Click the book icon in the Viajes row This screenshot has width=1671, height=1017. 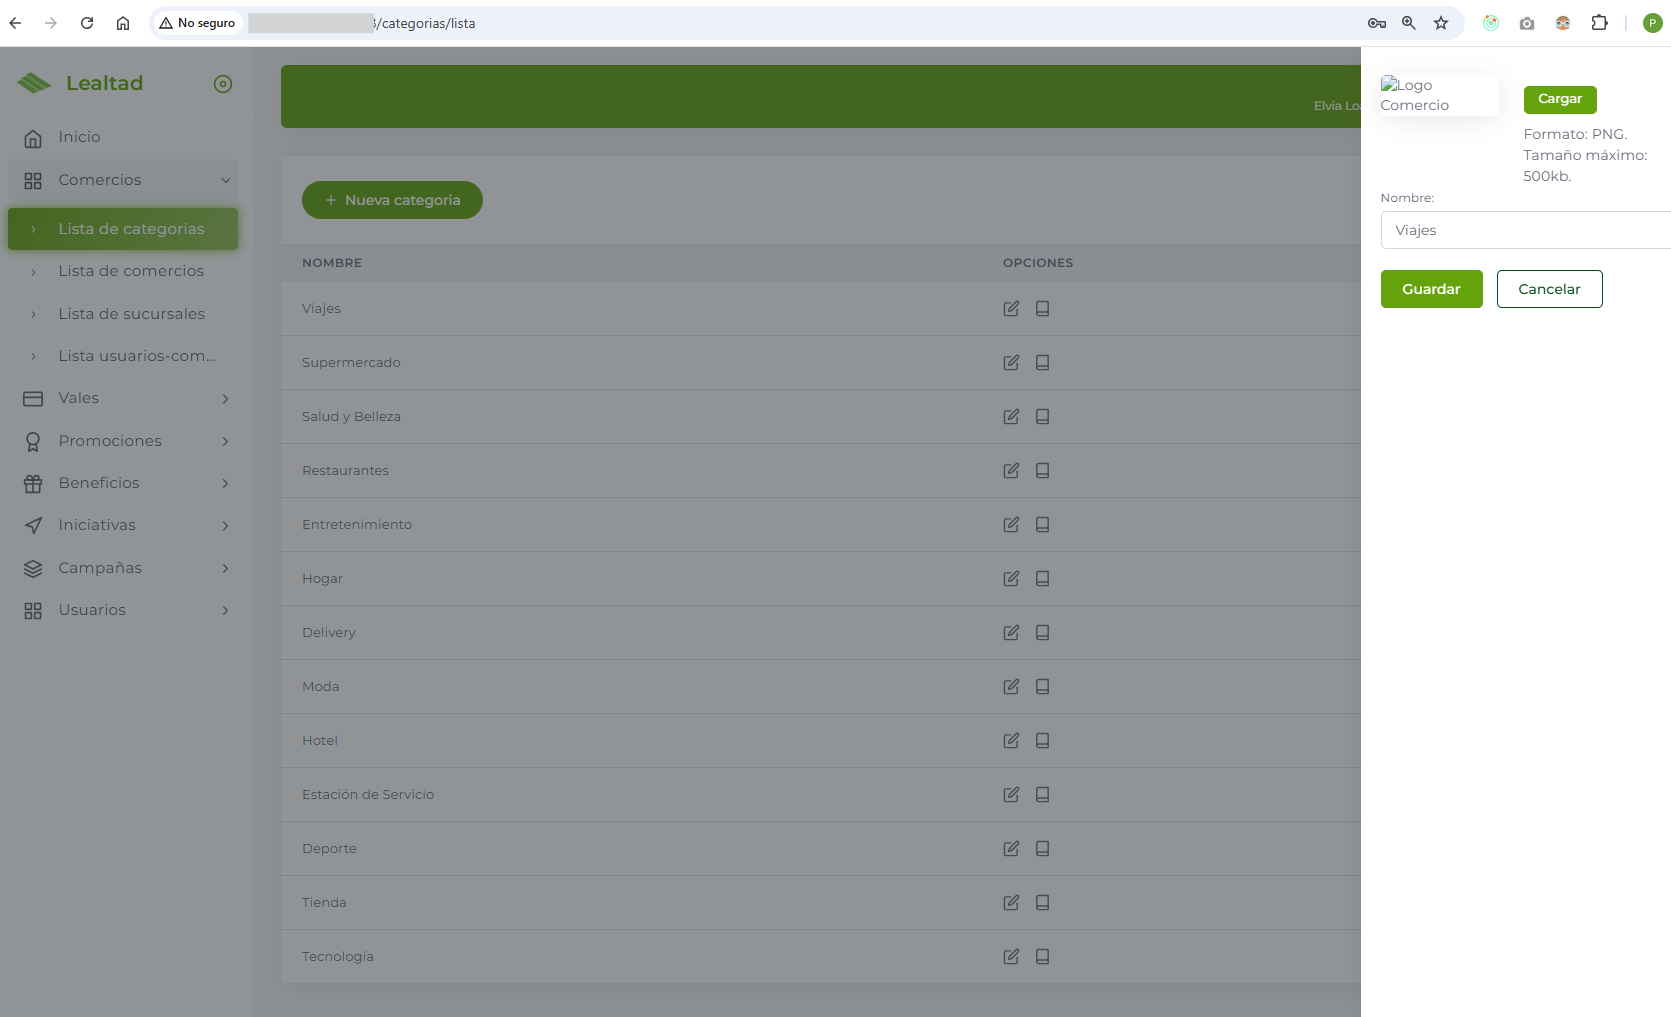point(1042,308)
